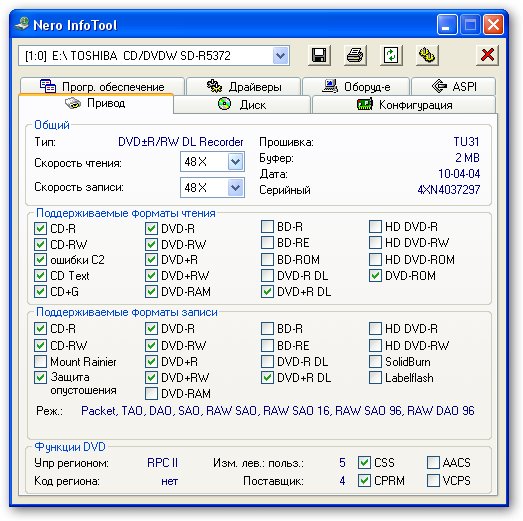Expand the Скорость записи speed dropdown
The width and height of the screenshot is (523, 521).
[x=235, y=187]
